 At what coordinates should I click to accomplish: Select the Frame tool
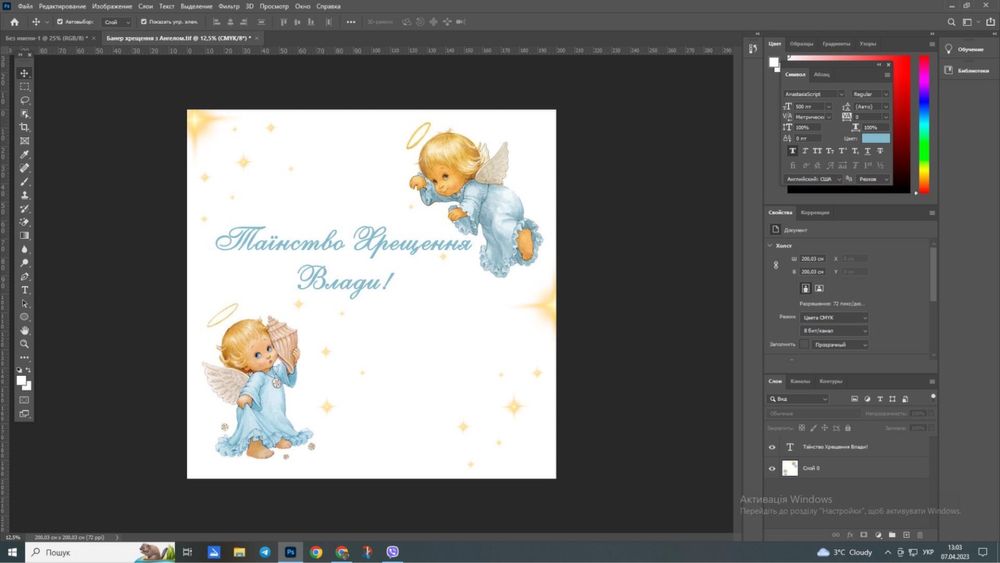point(24,141)
